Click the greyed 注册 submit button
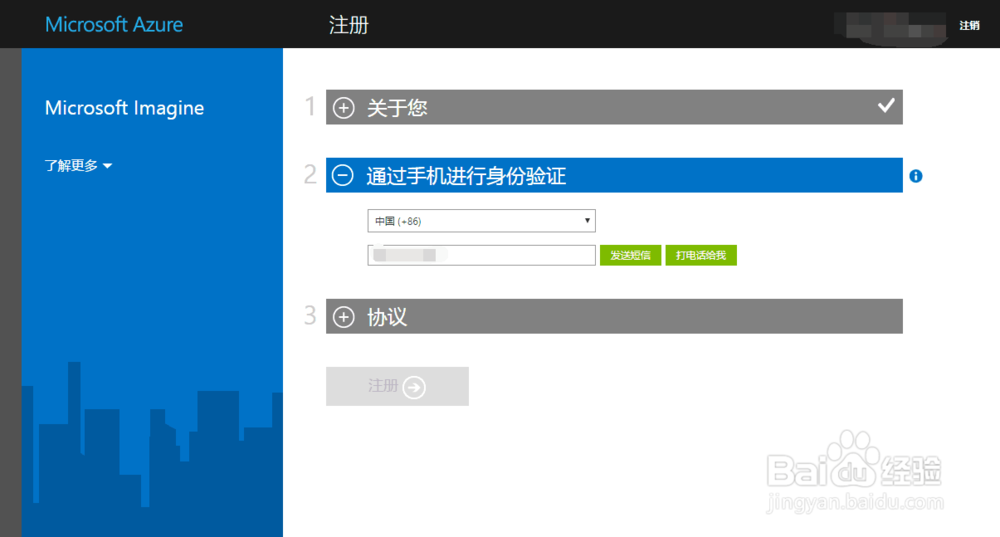Viewport: 1000px width, 537px height. pyautogui.click(x=397, y=386)
